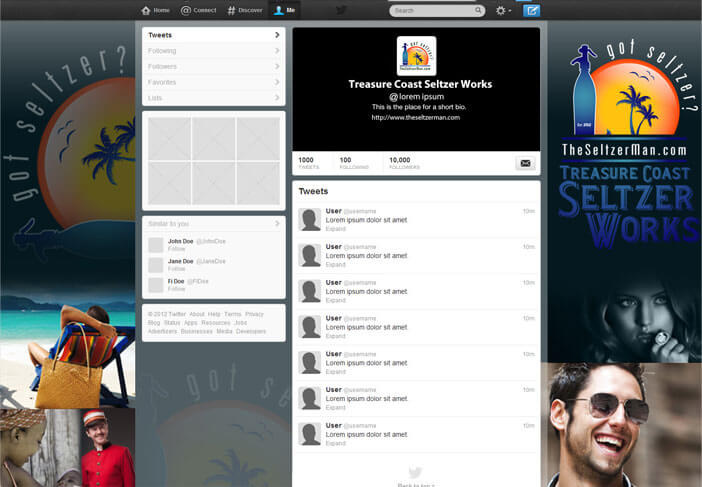Open the Developers footer link
The height and width of the screenshot is (487, 702).
click(251, 331)
